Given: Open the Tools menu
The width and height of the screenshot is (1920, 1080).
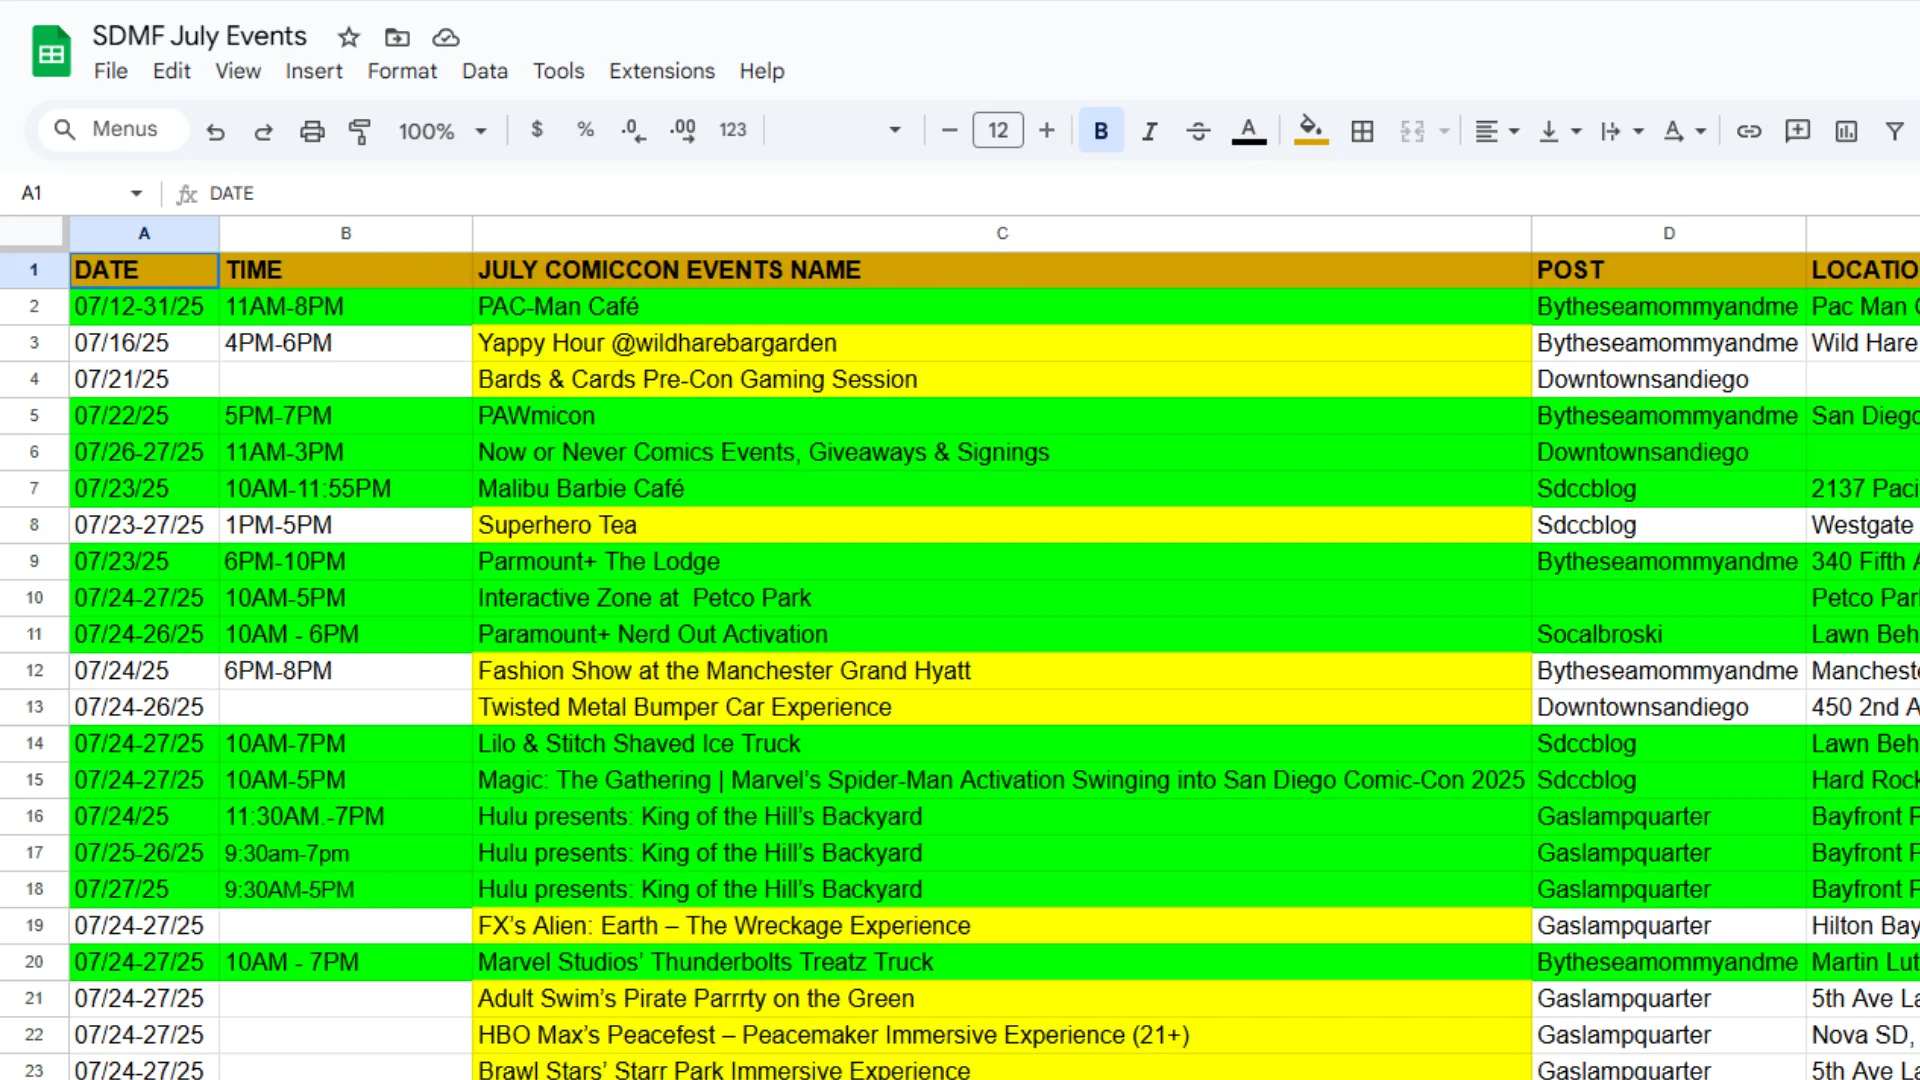Looking at the screenshot, I should coord(558,71).
